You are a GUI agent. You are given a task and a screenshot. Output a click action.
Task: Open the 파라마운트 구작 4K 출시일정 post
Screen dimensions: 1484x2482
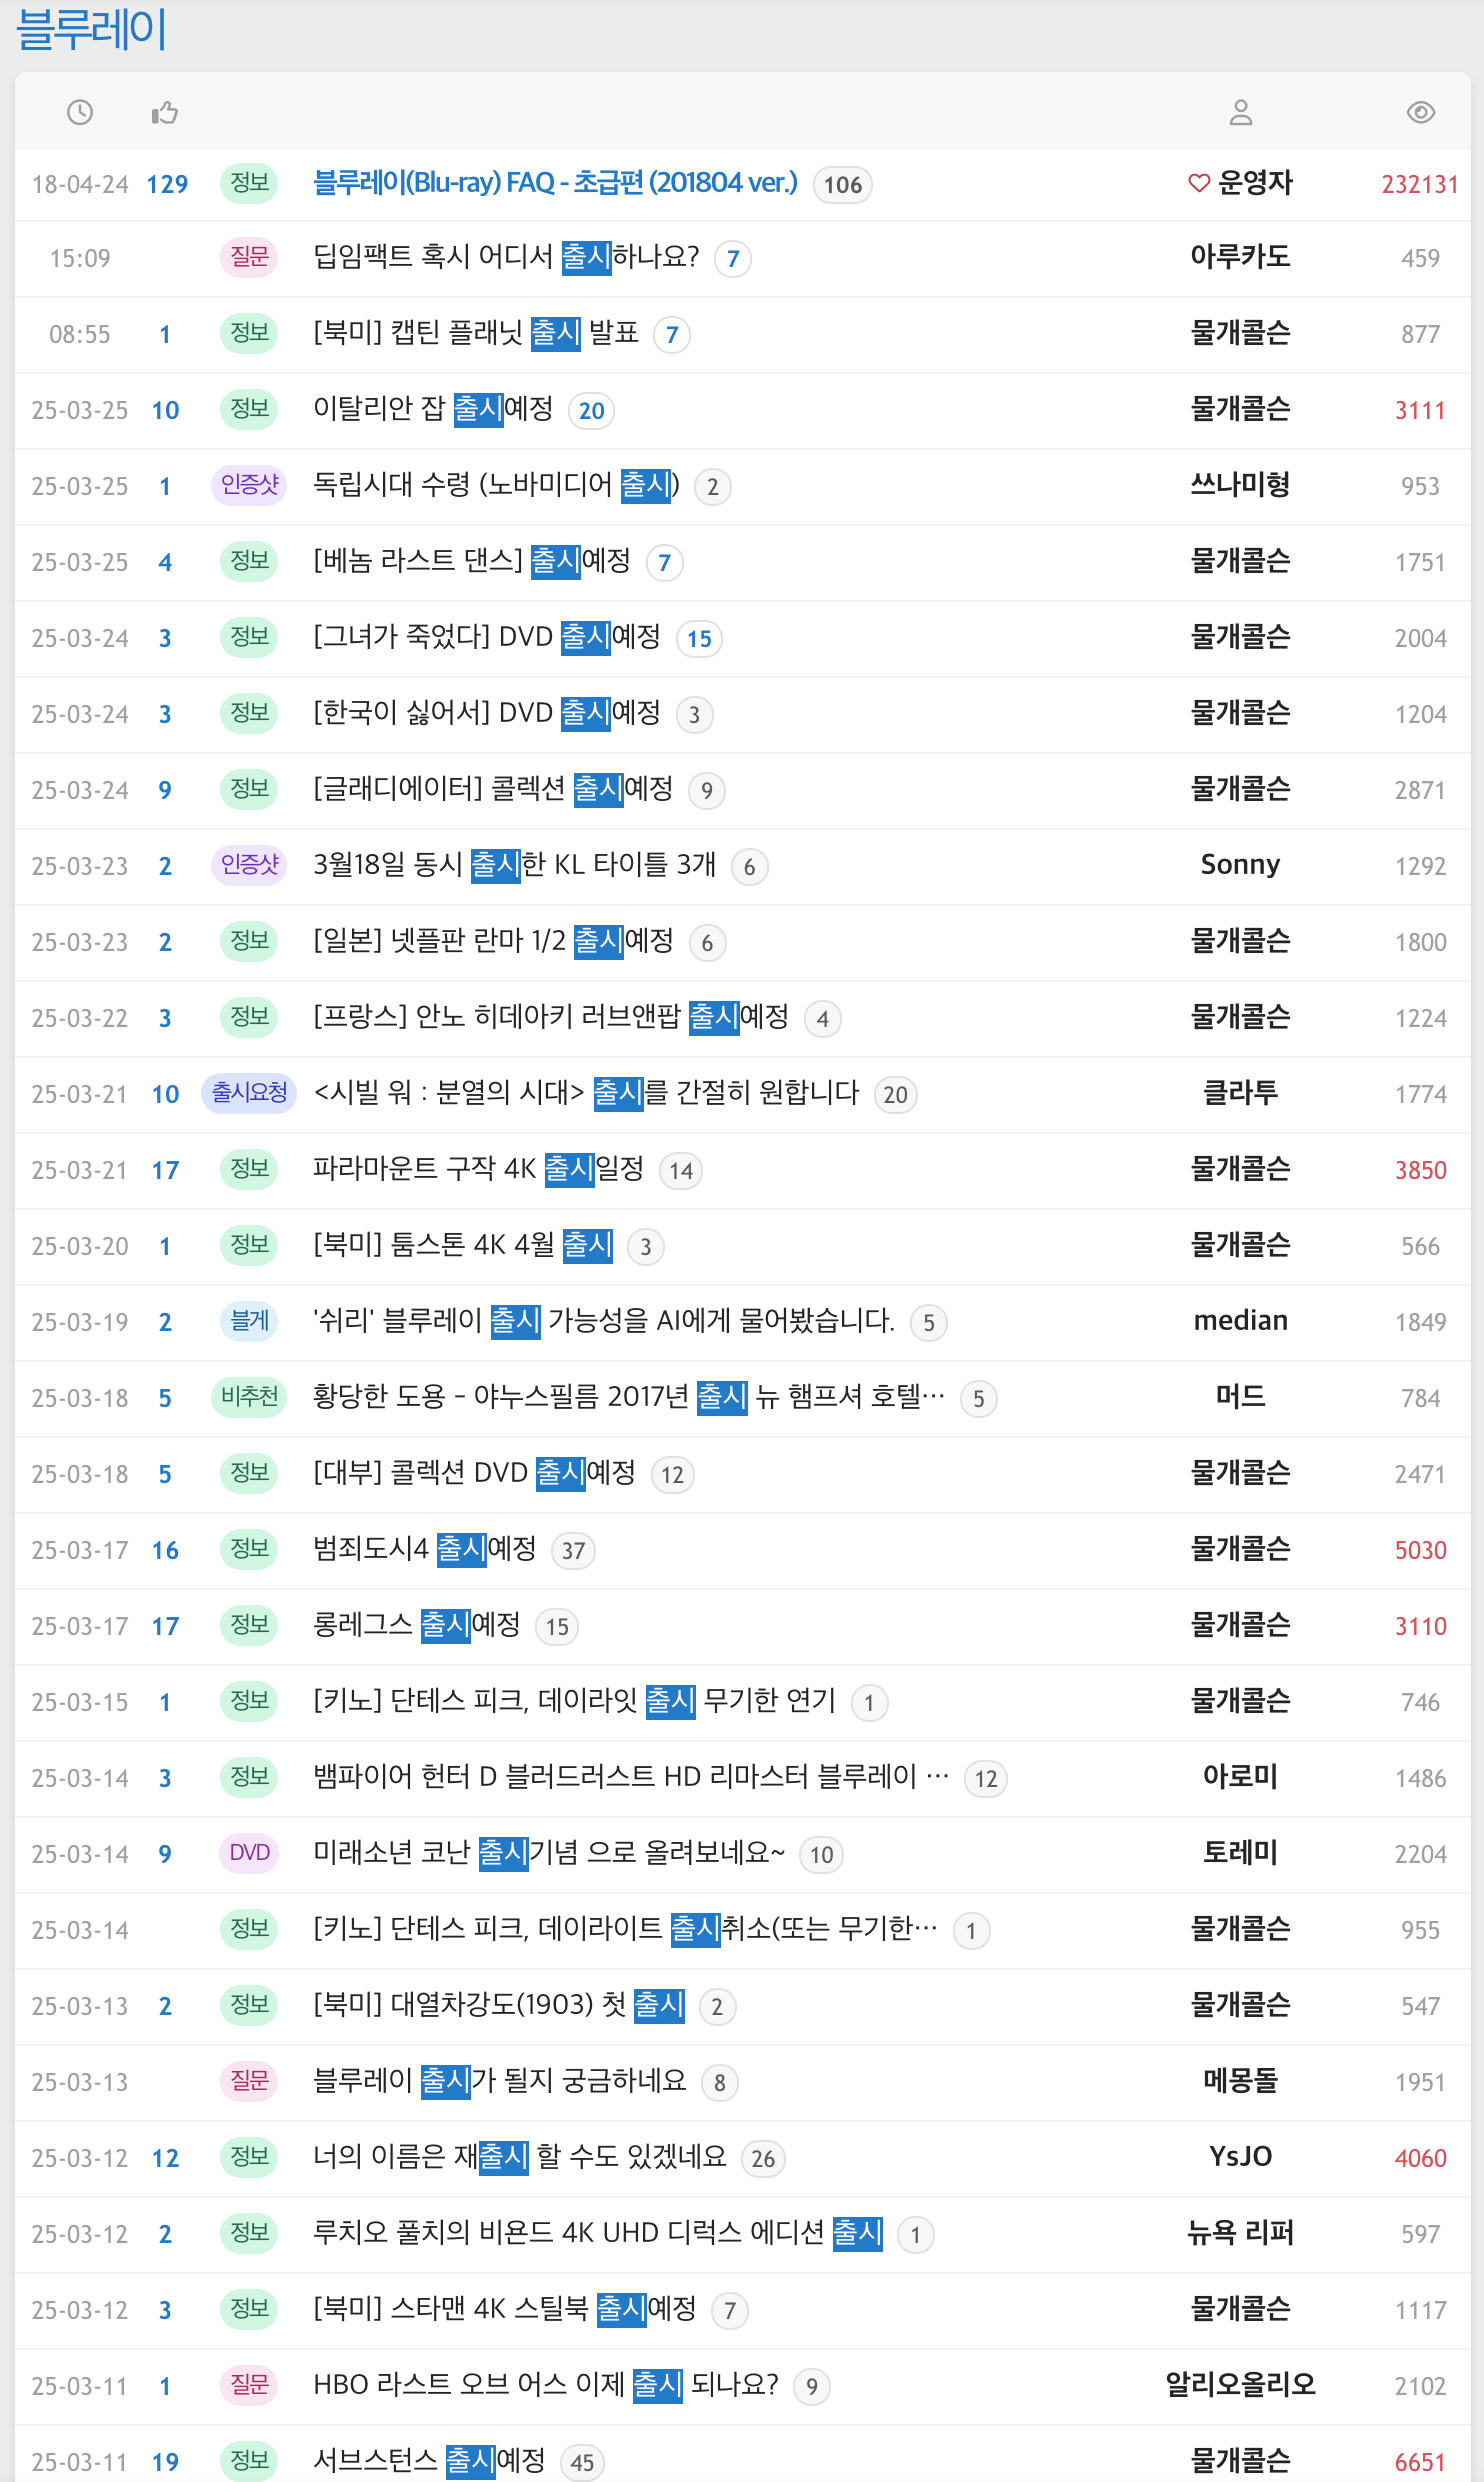tap(485, 1170)
